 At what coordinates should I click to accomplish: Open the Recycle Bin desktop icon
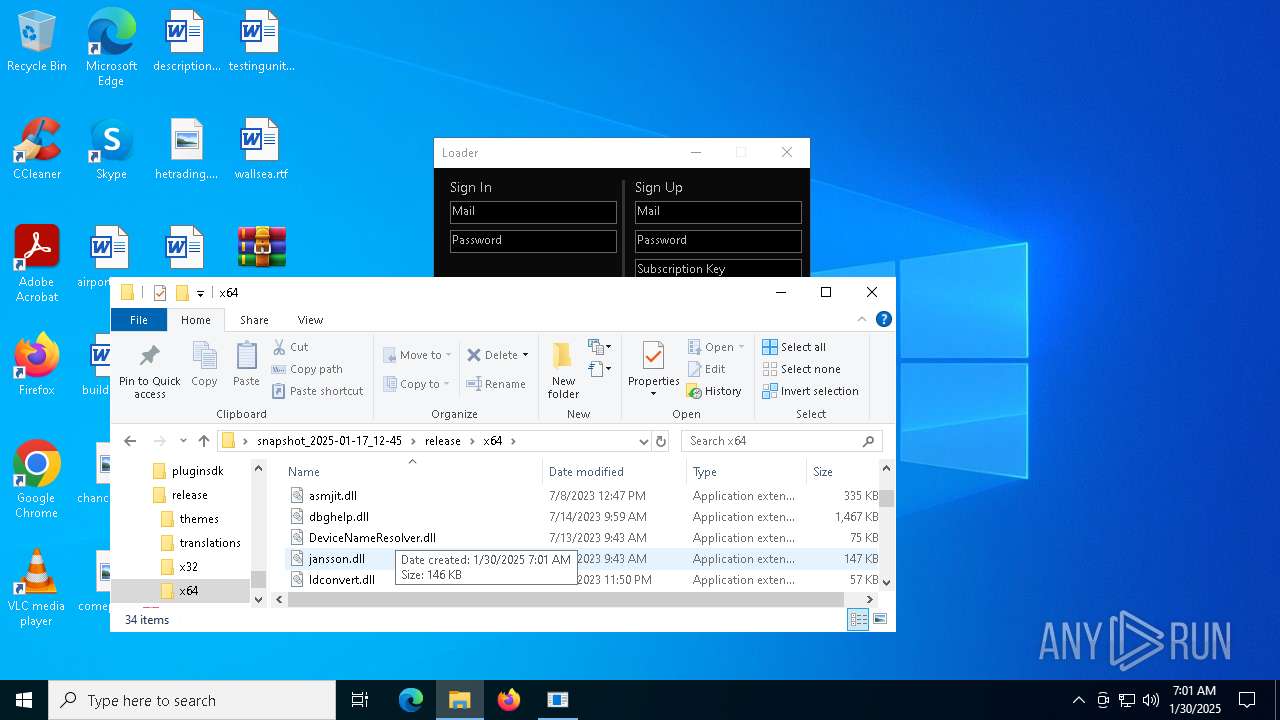point(37,41)
